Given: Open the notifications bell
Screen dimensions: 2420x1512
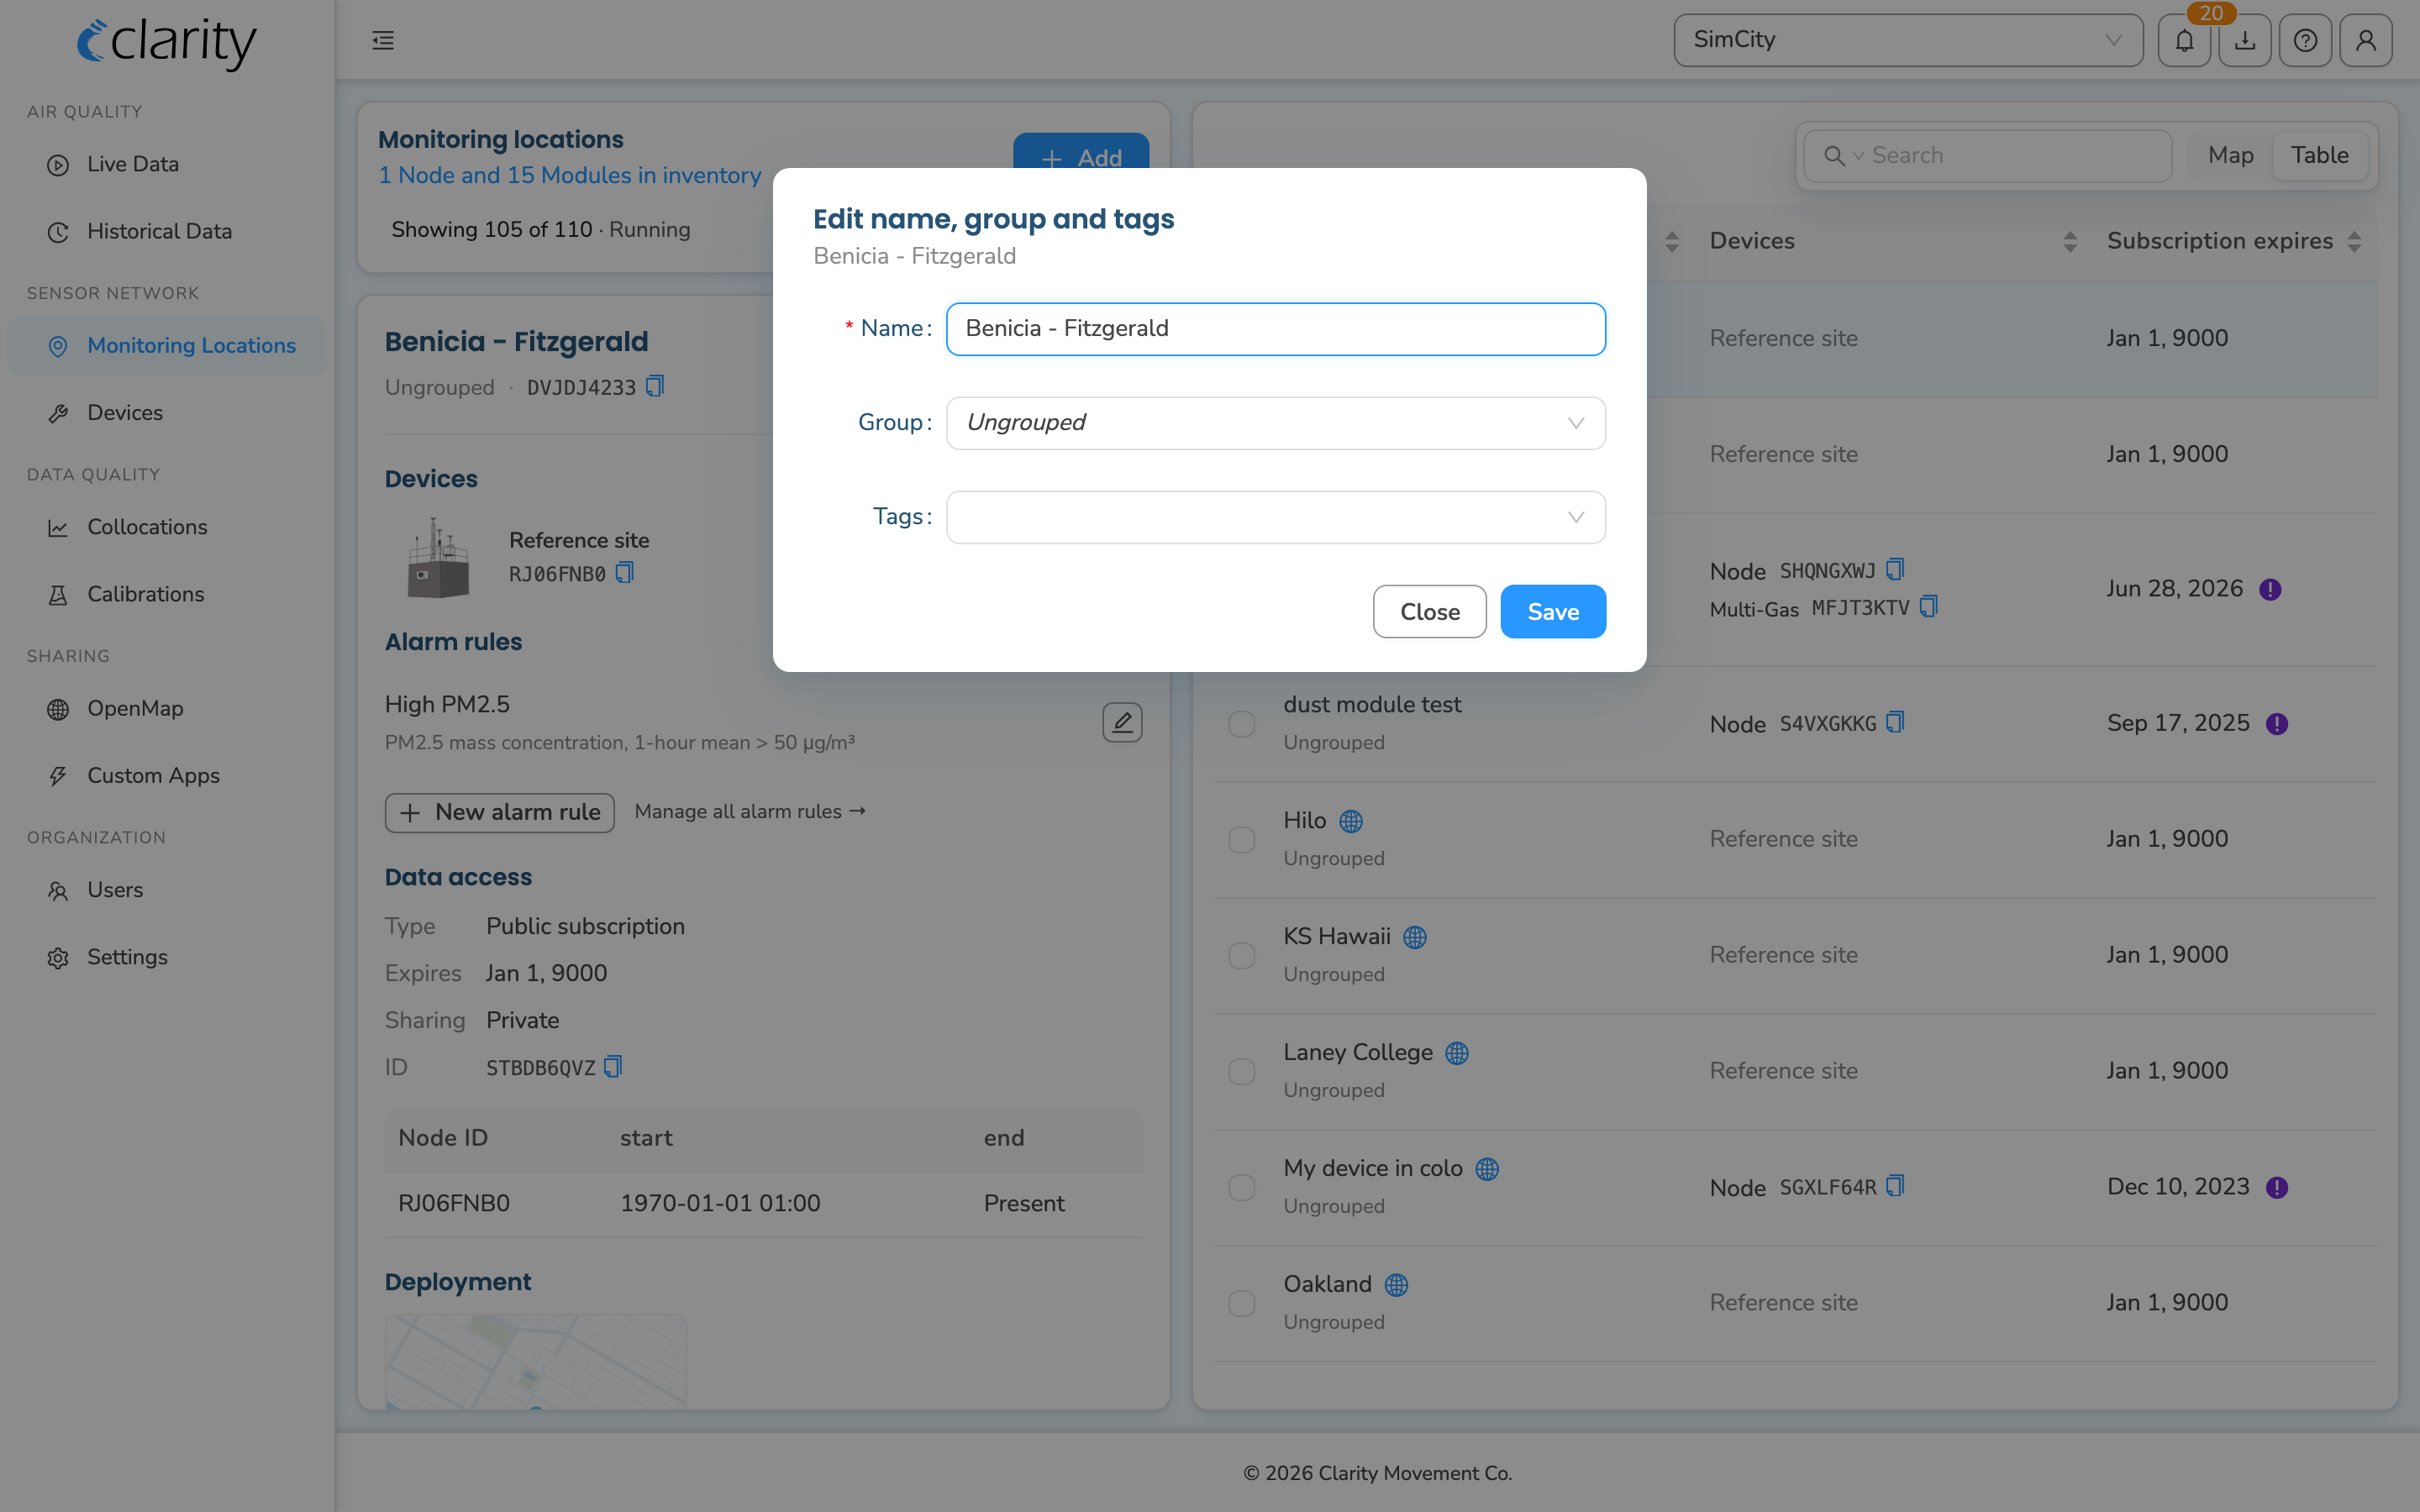Looking at the screenshot, I should pyautogui.click(x=2184, y=40).
